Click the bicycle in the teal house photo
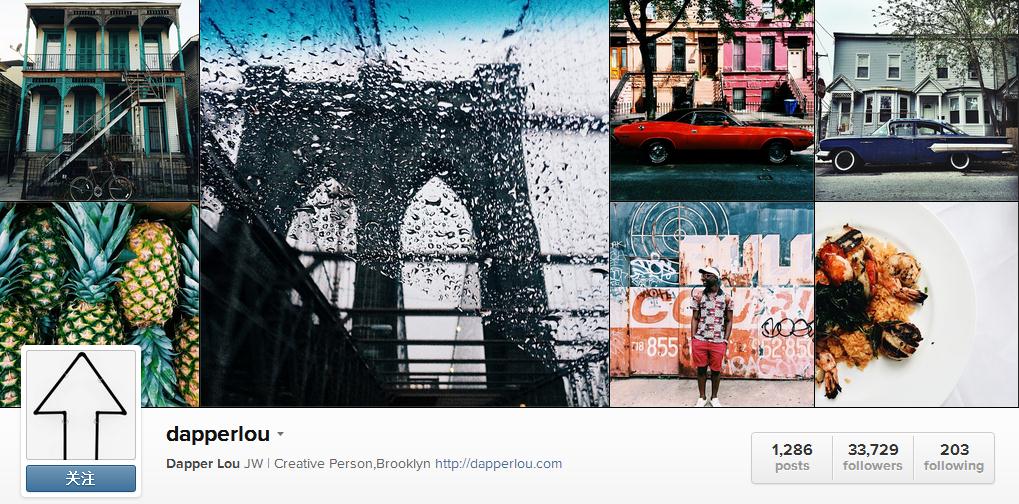 101,182
